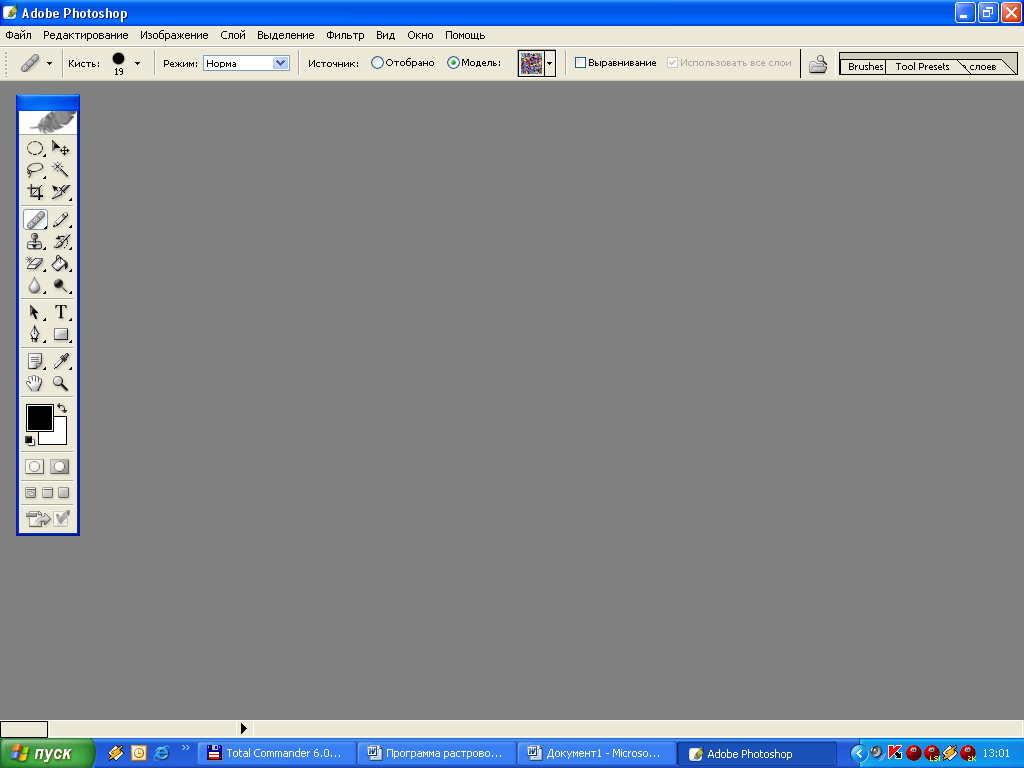Image resolution: width=1024 pixels, height=768 pixels.
Task: Open the status bar info triangle menu
Action: (244, 728)
